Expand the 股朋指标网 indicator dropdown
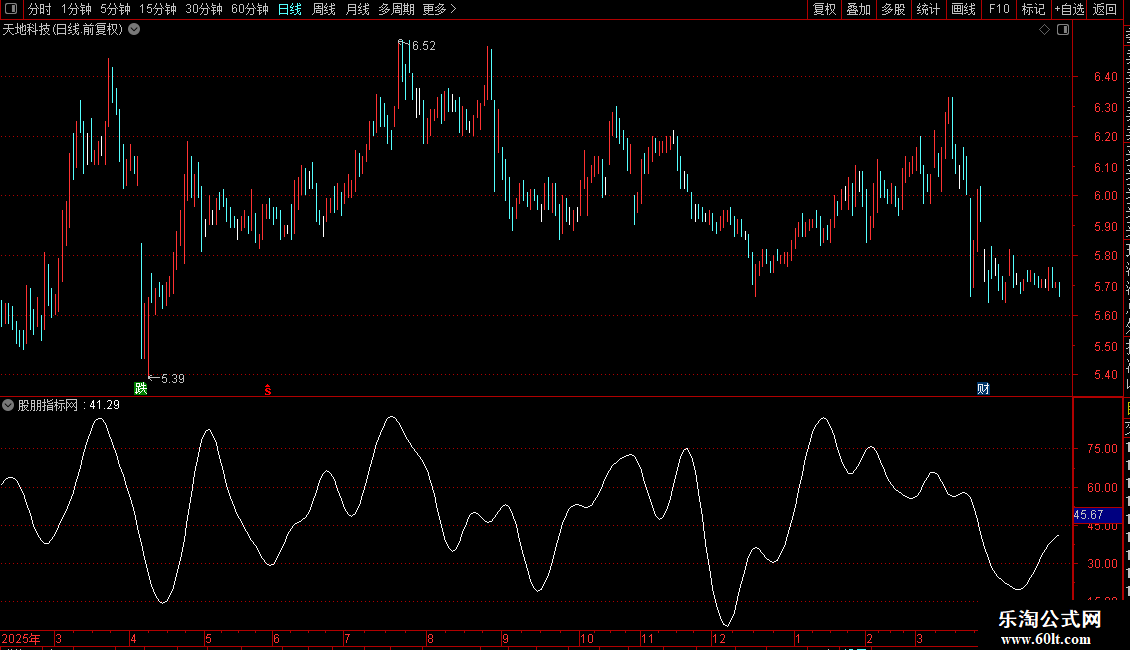Image resolution: width=1130 pixels, height=650 pixels. [8, 405]
